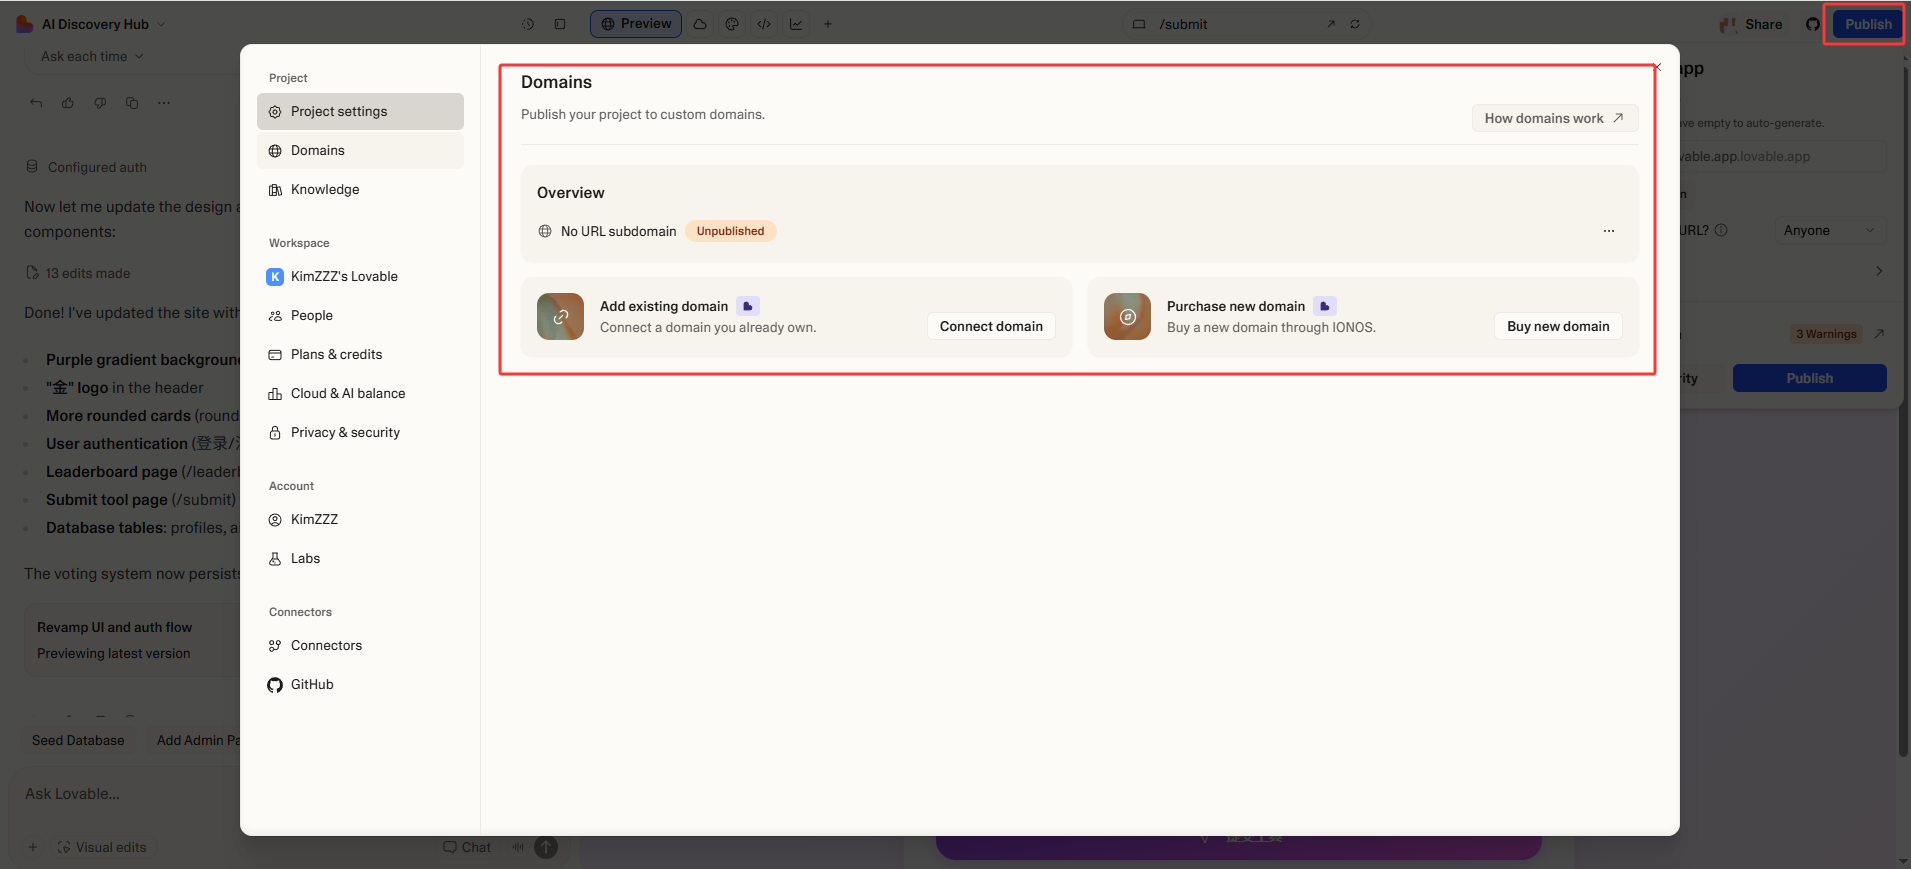Open the code view icon in toolbar

tap(764, 24)
